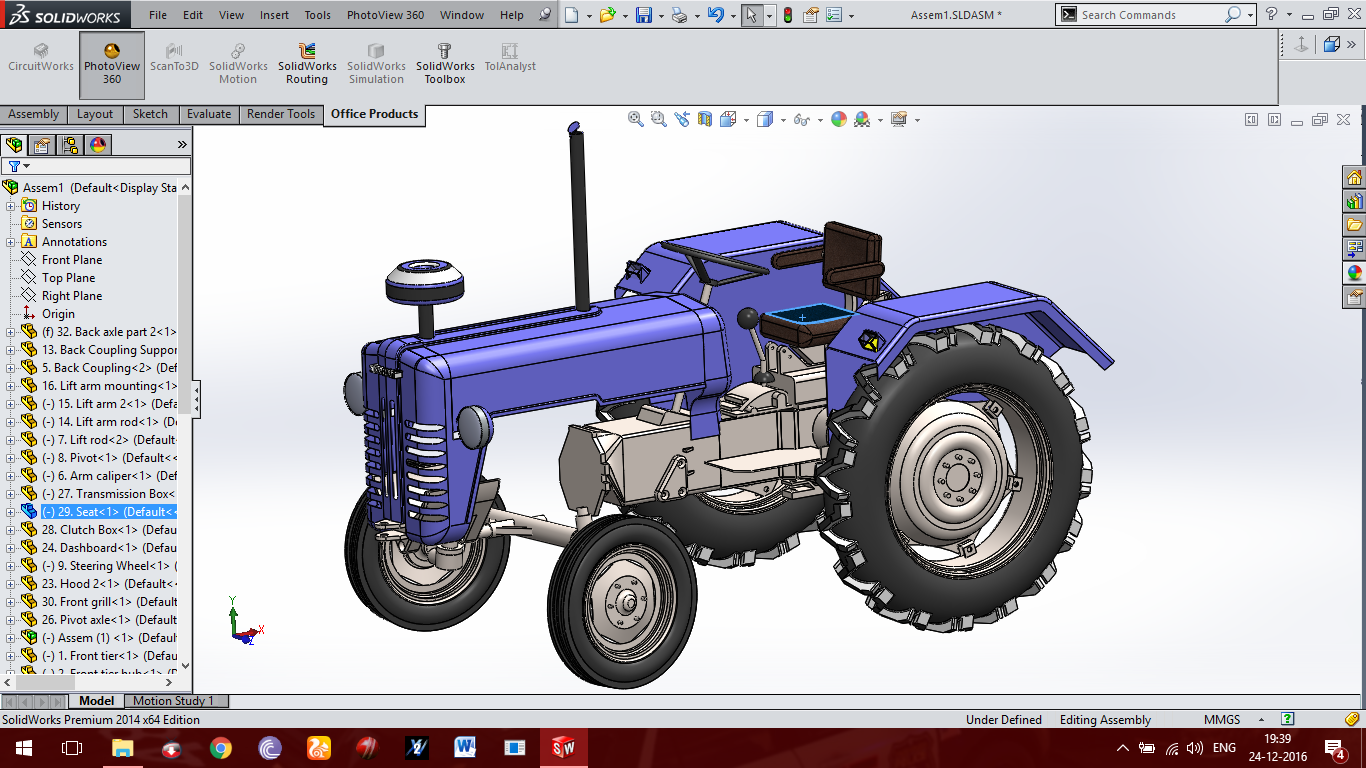Expand the History tree node
The height and width of the screenshot is (768, 1366).
click(11, 206)
